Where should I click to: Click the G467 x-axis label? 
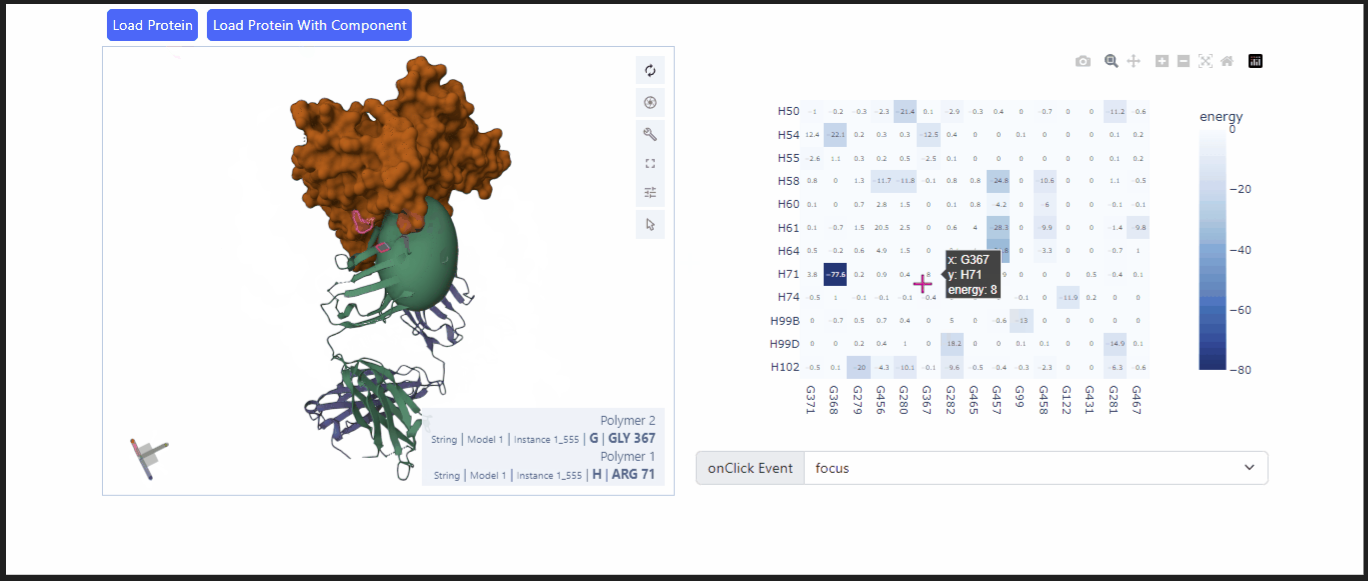click(1137, 399)
